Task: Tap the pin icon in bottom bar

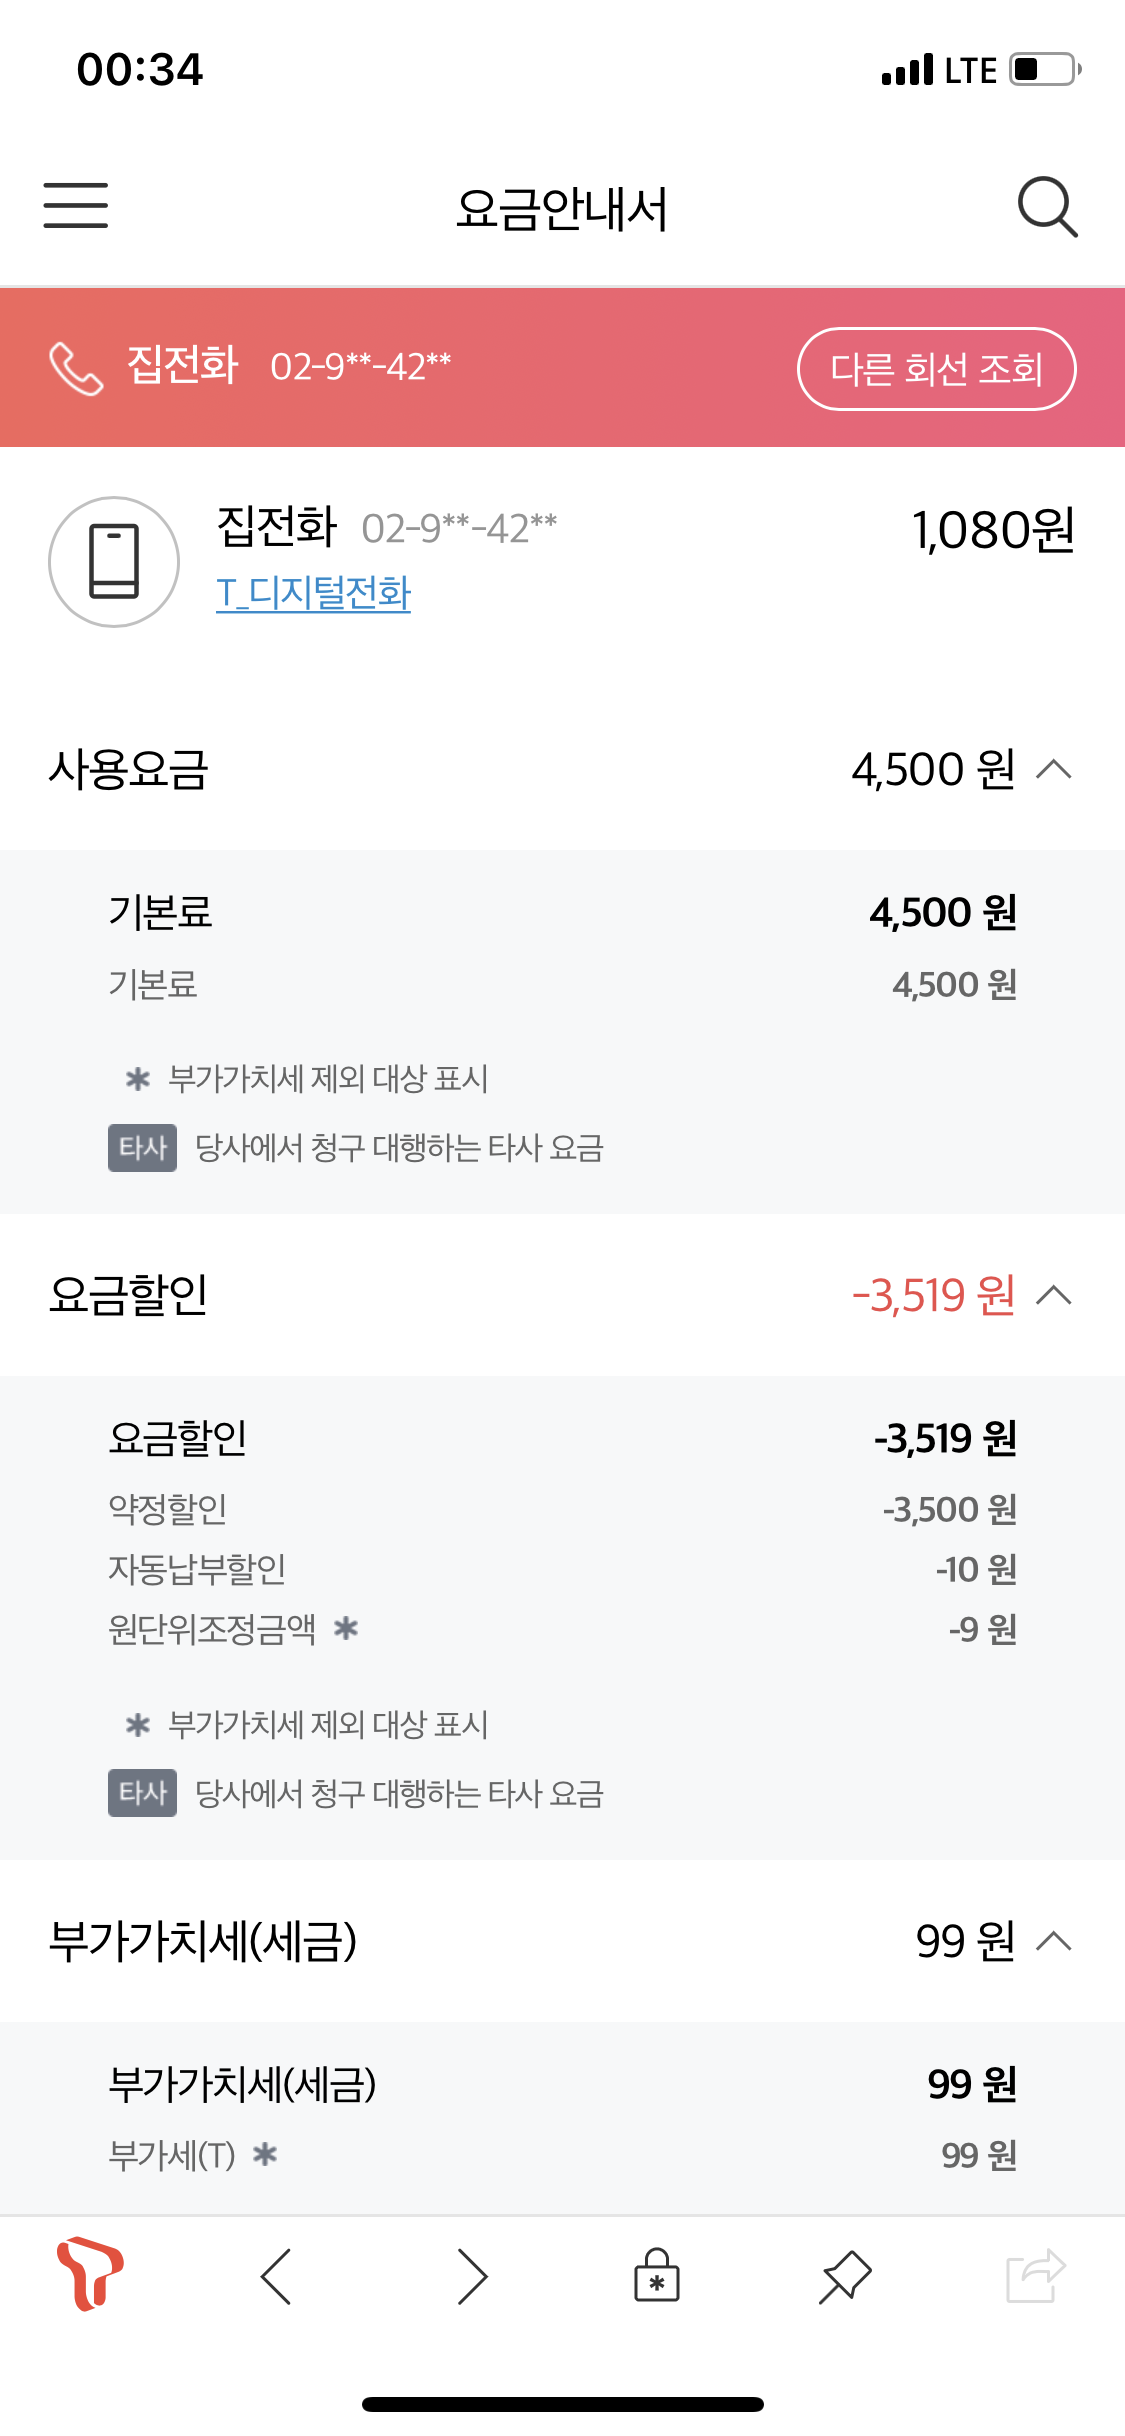Action: pos(845,2277)
